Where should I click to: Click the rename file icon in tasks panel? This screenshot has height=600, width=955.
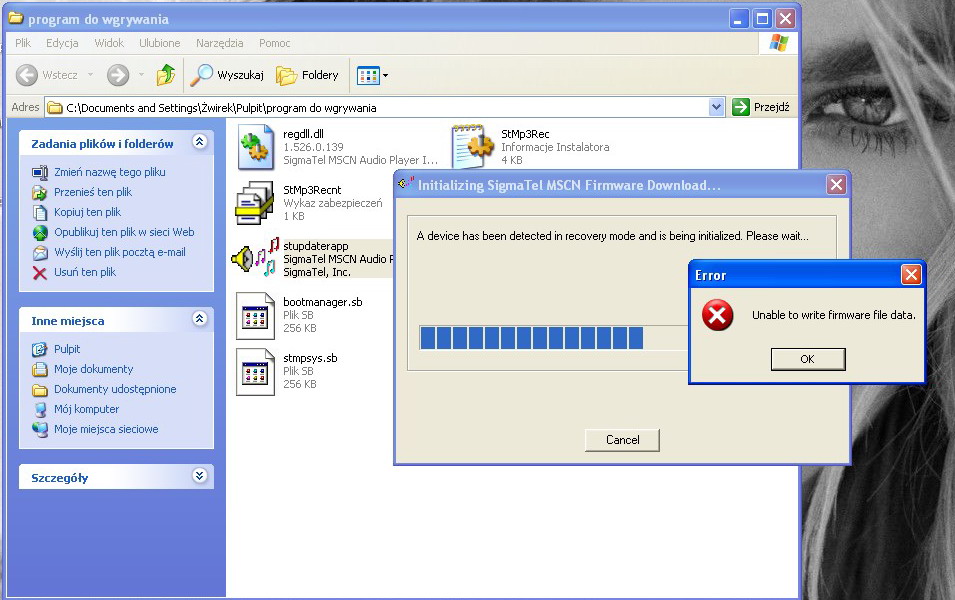(x=40, y=172)
